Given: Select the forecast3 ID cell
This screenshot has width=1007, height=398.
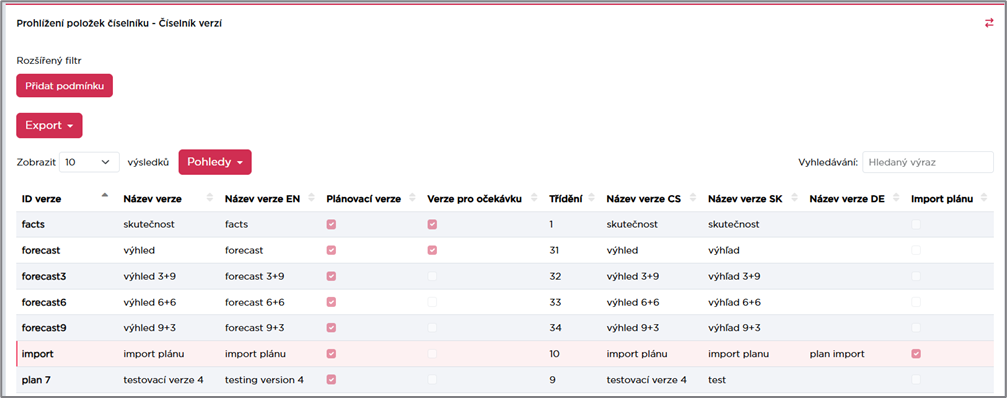Looking at the screenshot, I should point(44,276).
